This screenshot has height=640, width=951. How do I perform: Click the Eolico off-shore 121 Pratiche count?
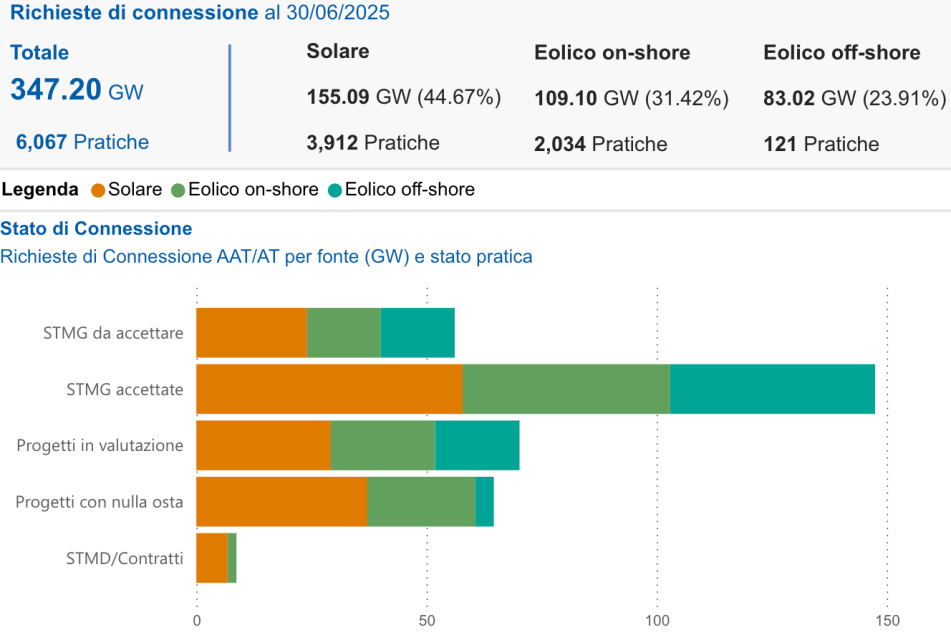click(x=821, y=144)
